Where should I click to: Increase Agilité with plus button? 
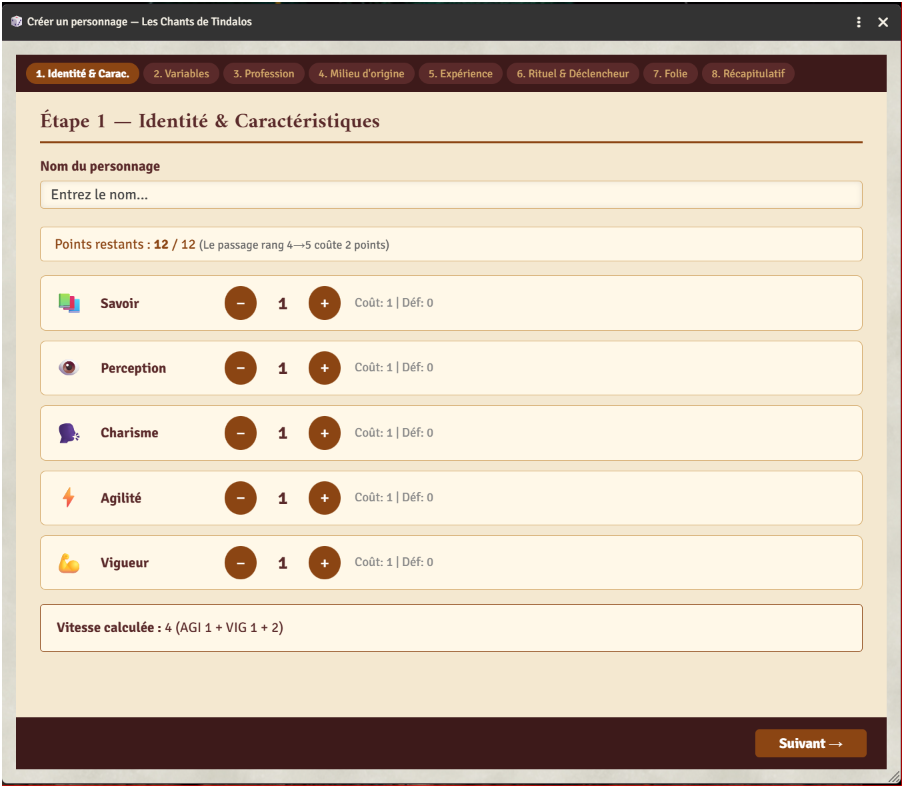point(325,497)
